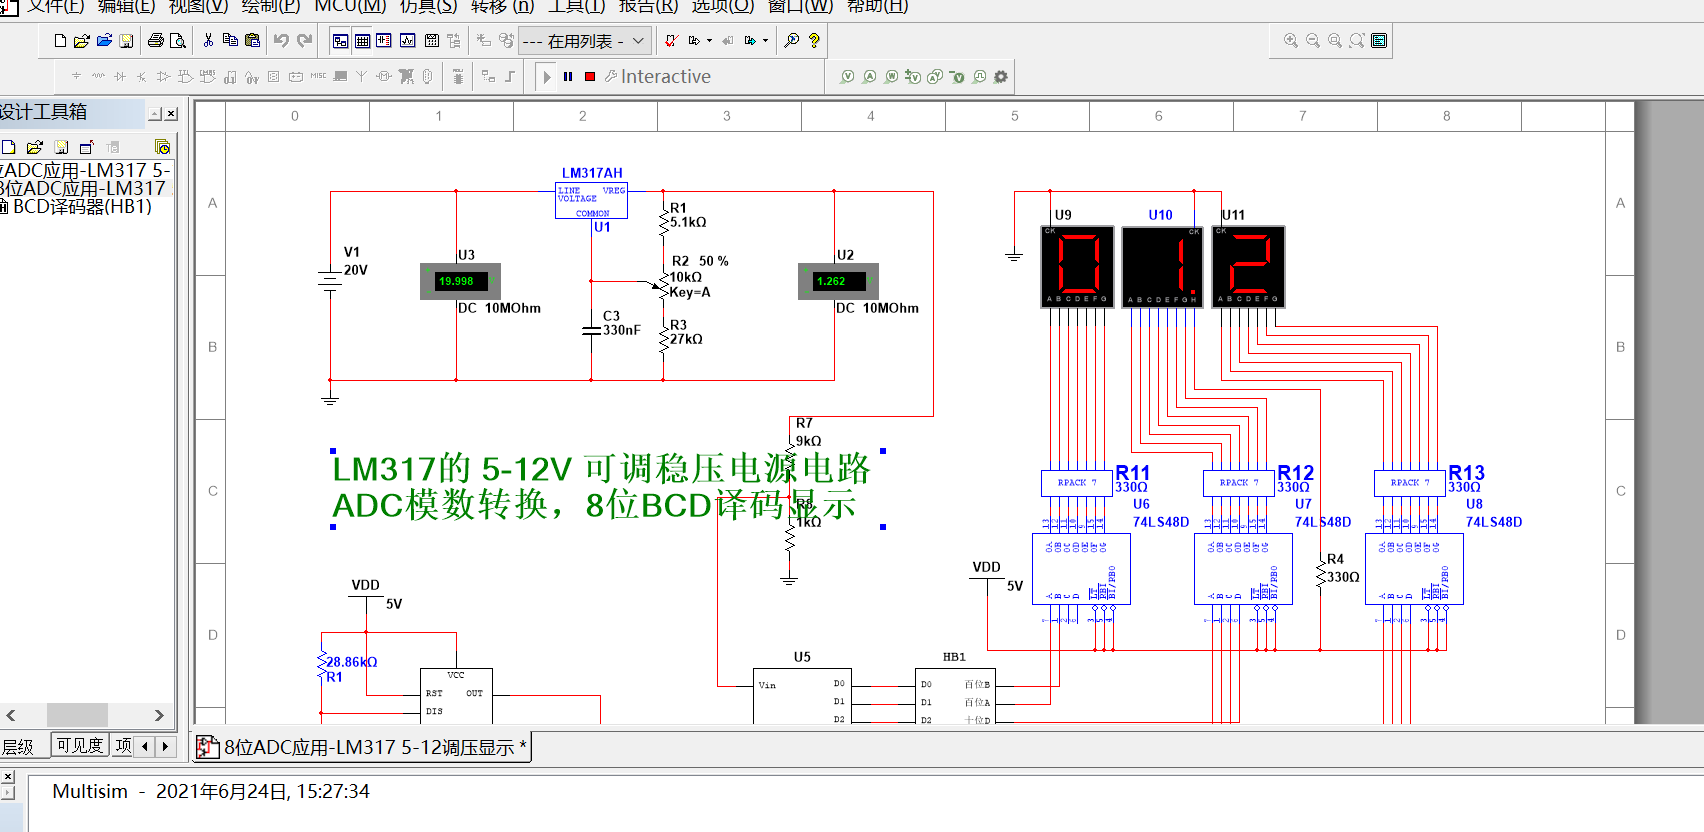Click the Open sample blue folder icon
This screenshot has width=1704, height=832.
(x=104, y=41)
